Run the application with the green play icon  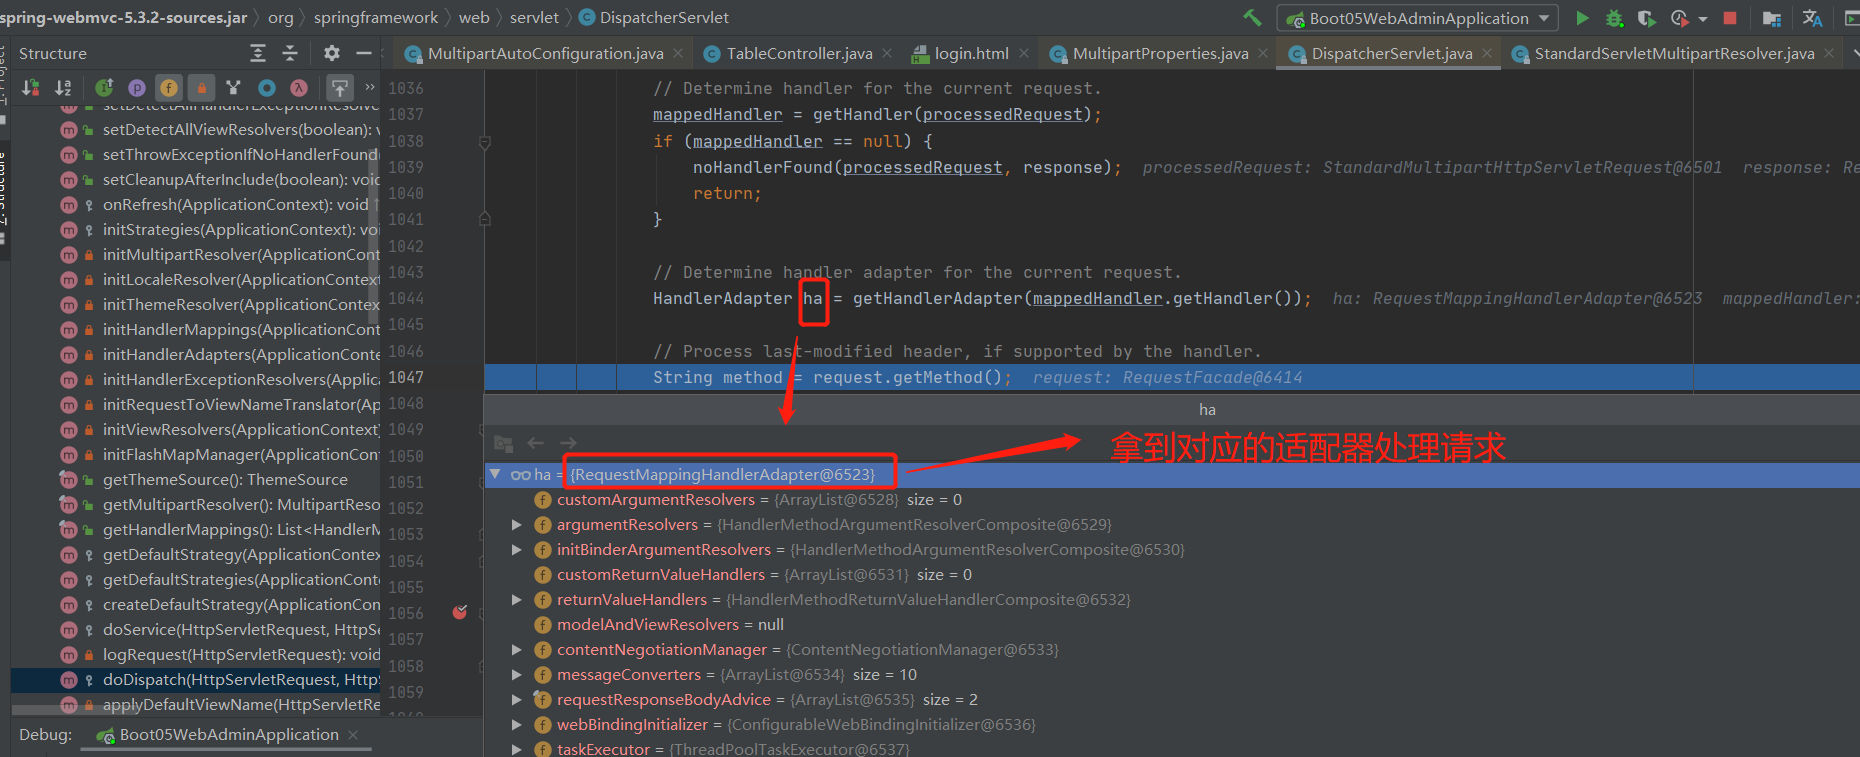point(1582,18)
